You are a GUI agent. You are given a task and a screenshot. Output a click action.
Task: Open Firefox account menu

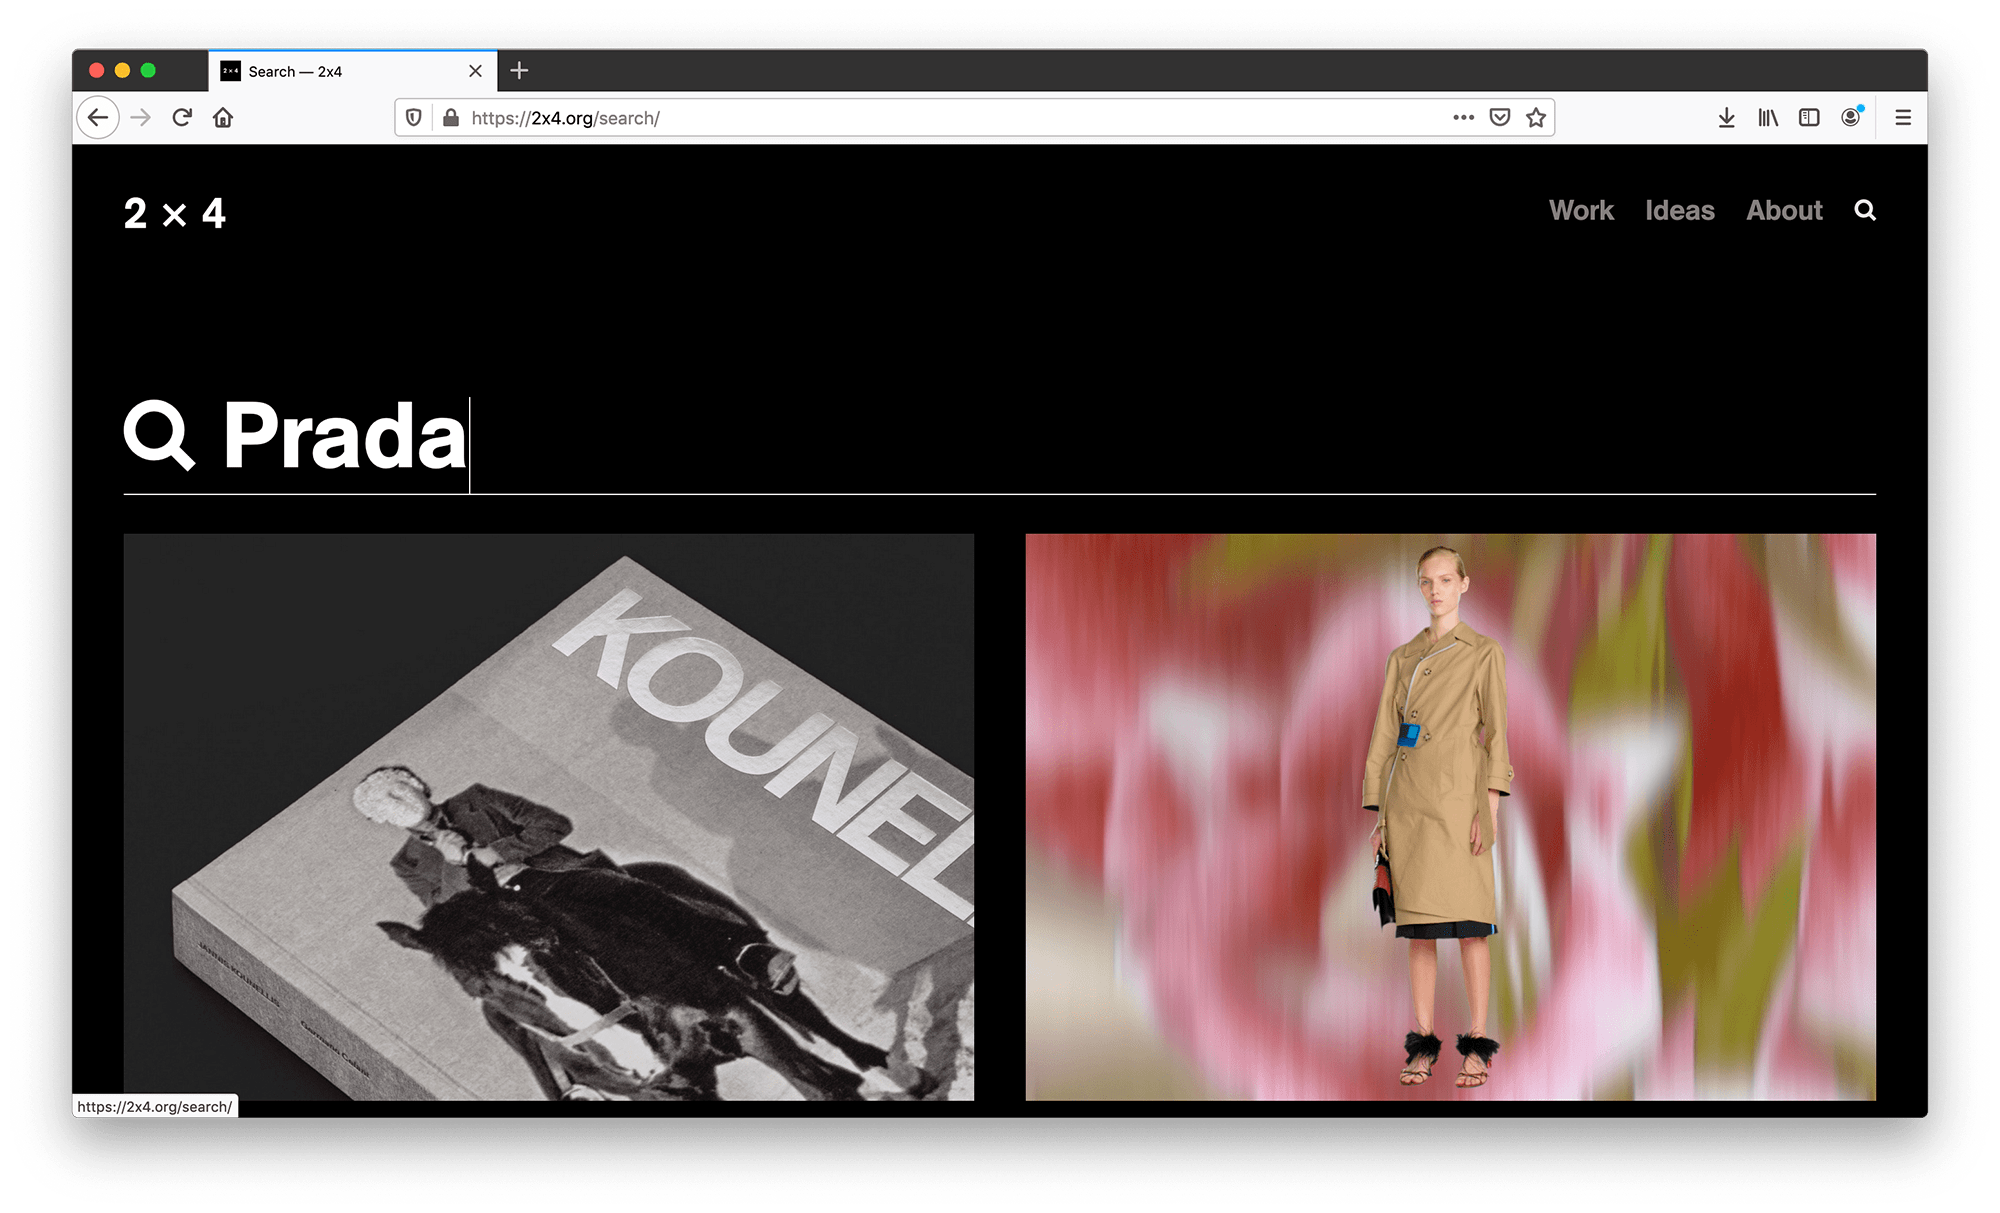tap(1851, 118)
